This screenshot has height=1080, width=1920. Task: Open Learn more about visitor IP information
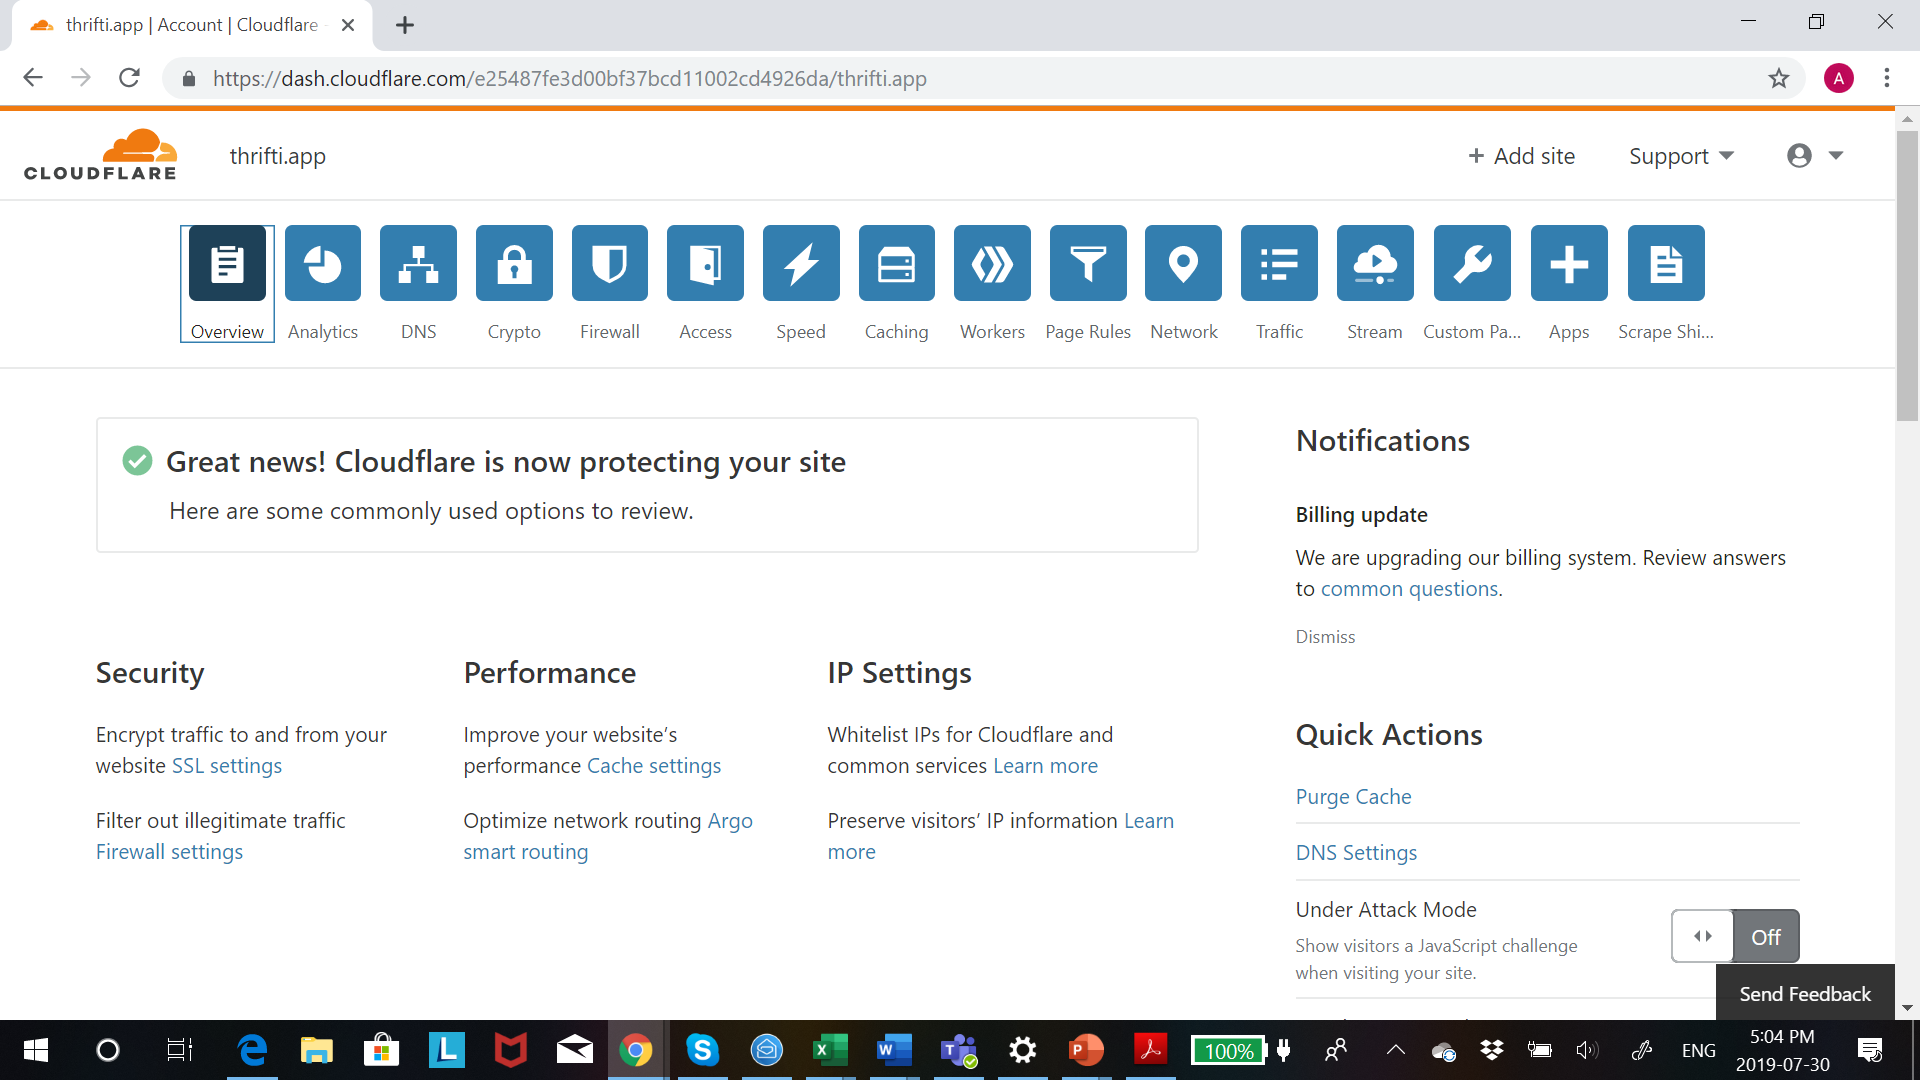(x=1001, y=836)
